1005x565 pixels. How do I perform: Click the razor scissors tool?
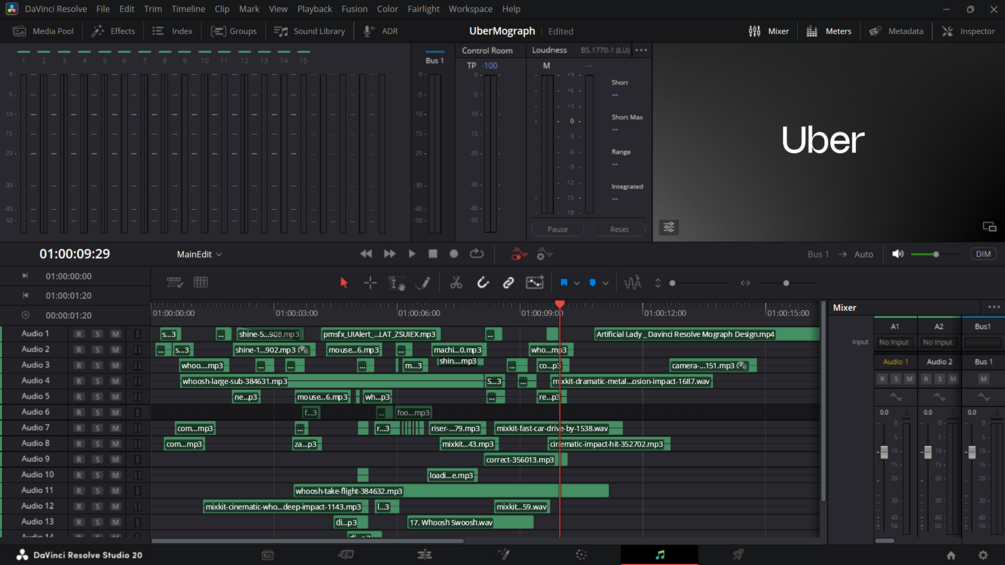tap(456, 282)
